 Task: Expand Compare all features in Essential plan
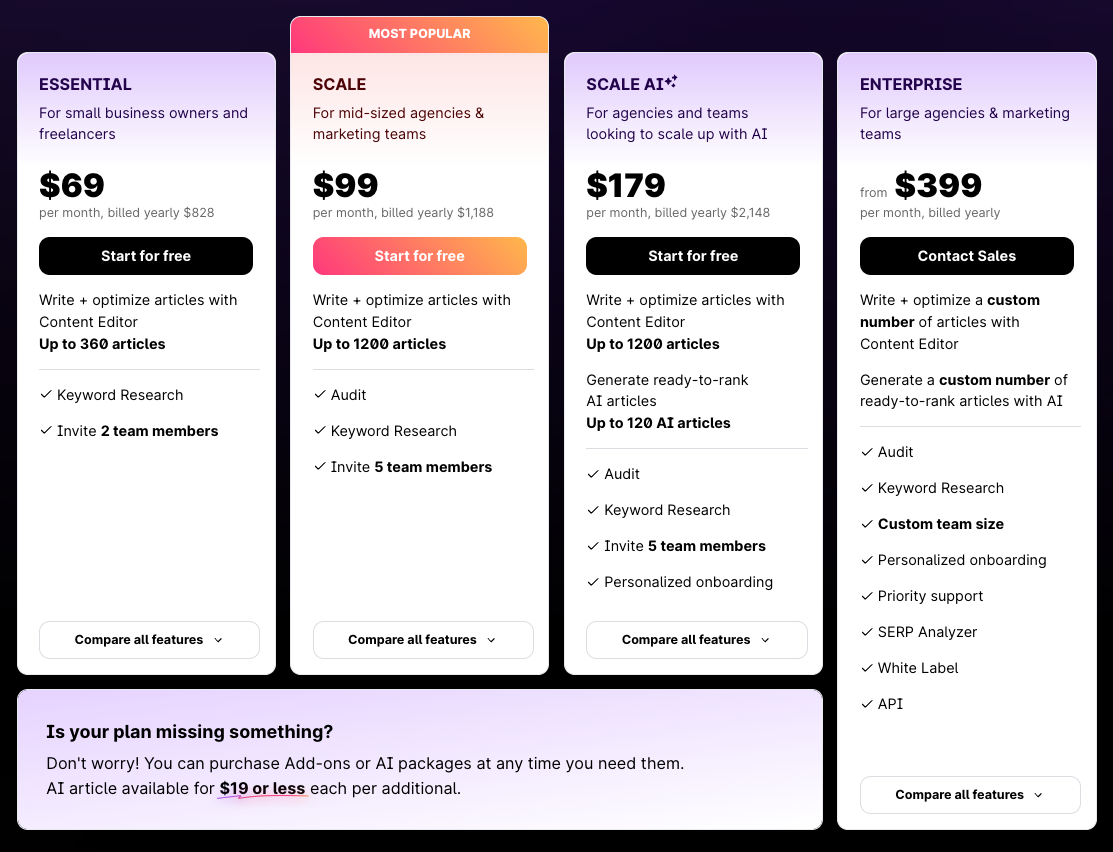(x=149, y=640)
